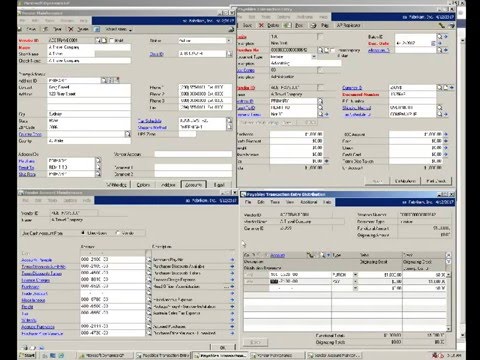Open Additional menu in Payables Transaction Entry
Image resolution: width=480 pixels, height=360 pixels.
(305, 17)
